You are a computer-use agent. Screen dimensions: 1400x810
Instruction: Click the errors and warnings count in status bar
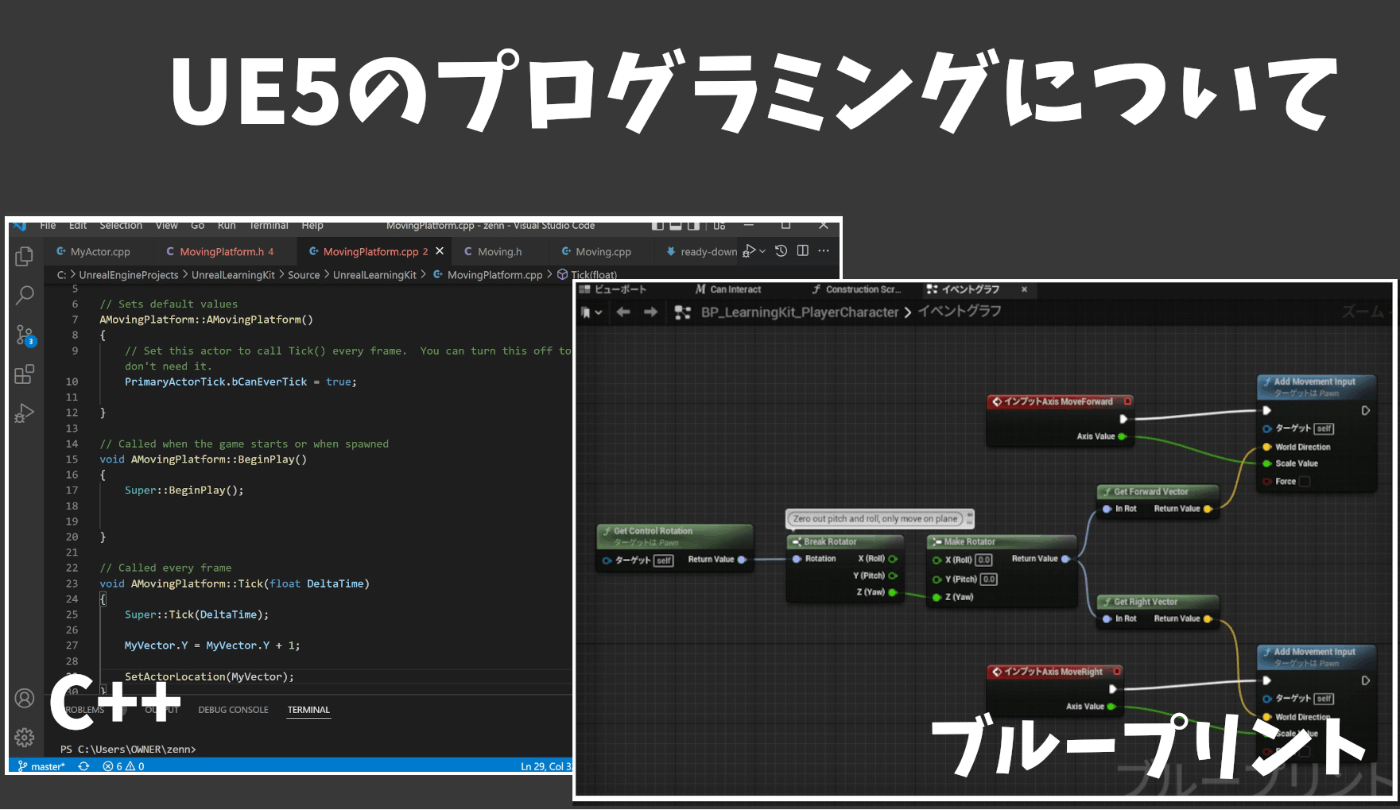coord(123,766)
